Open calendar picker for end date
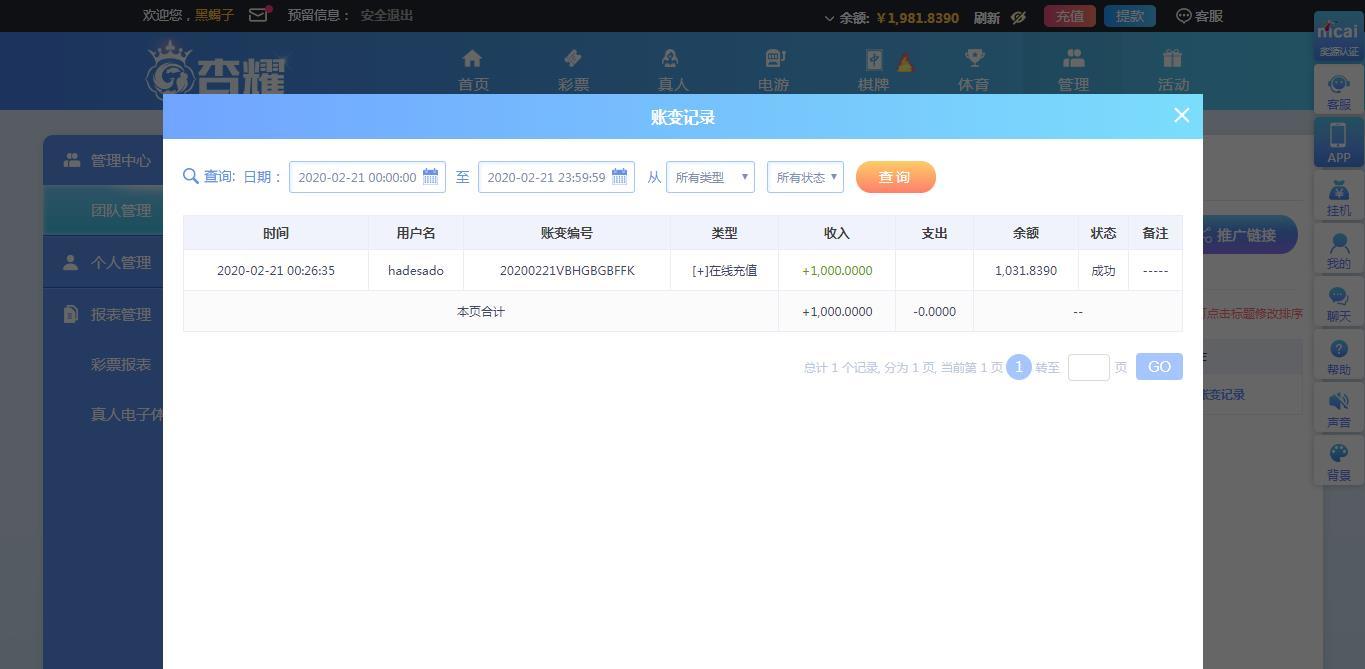 coord(619,177)
